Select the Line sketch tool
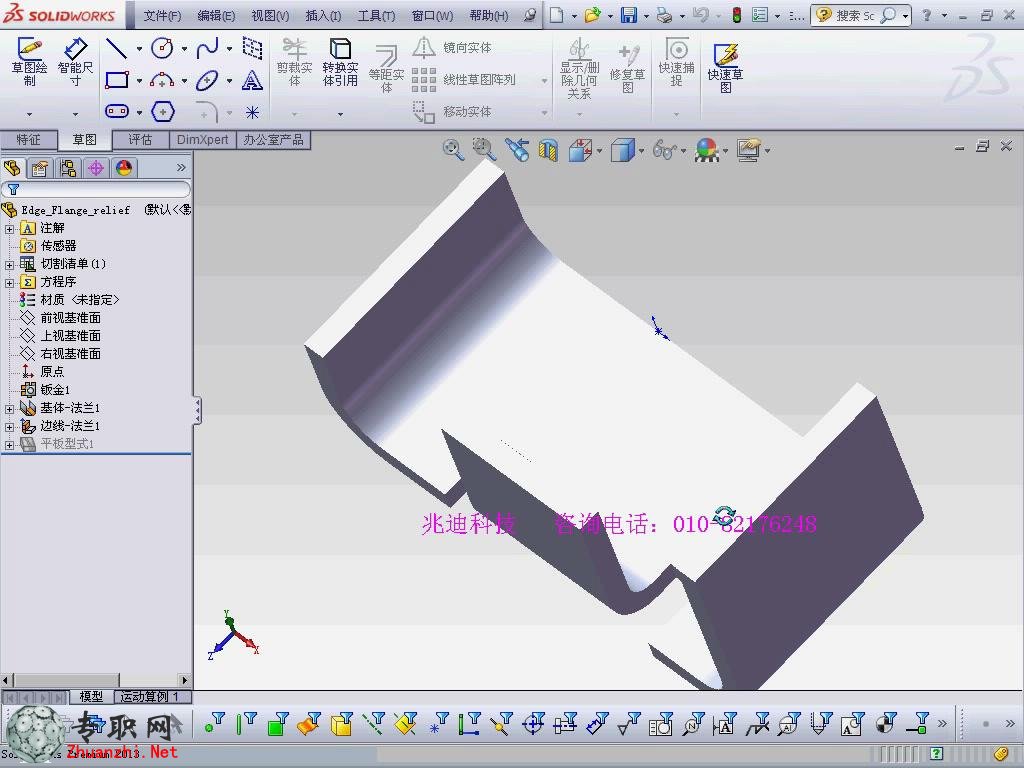This screenshot has height=768, width=1024. click(x=116, y=48)
